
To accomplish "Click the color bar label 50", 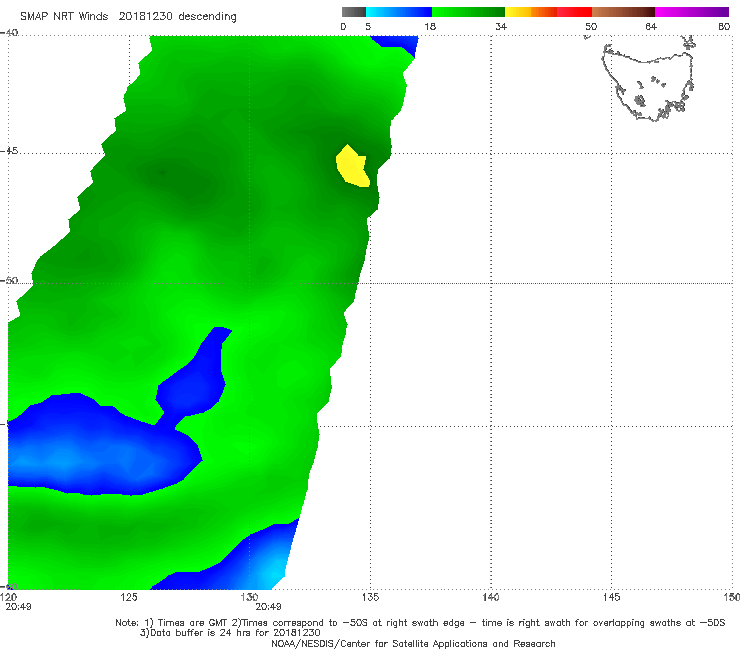I will (x=591, y=27).
